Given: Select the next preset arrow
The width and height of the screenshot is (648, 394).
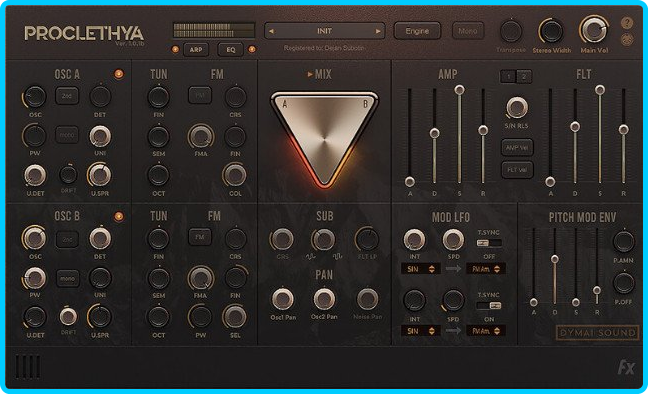Looking at the screenshot, I should click(378, 31).
